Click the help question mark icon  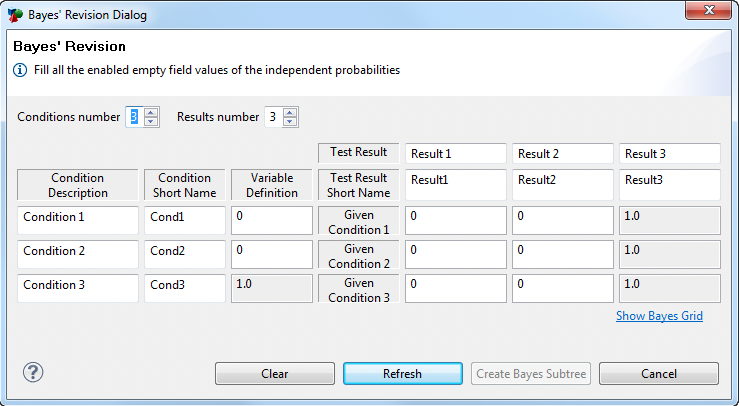[33, 373]
